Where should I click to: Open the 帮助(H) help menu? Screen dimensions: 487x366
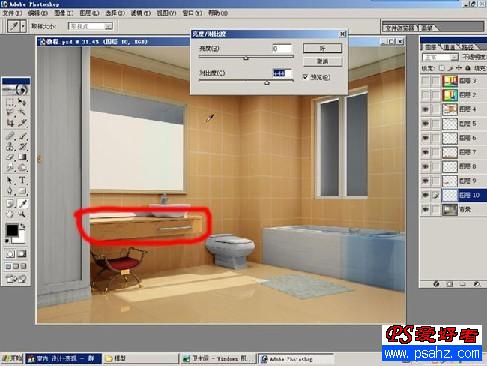218,13
